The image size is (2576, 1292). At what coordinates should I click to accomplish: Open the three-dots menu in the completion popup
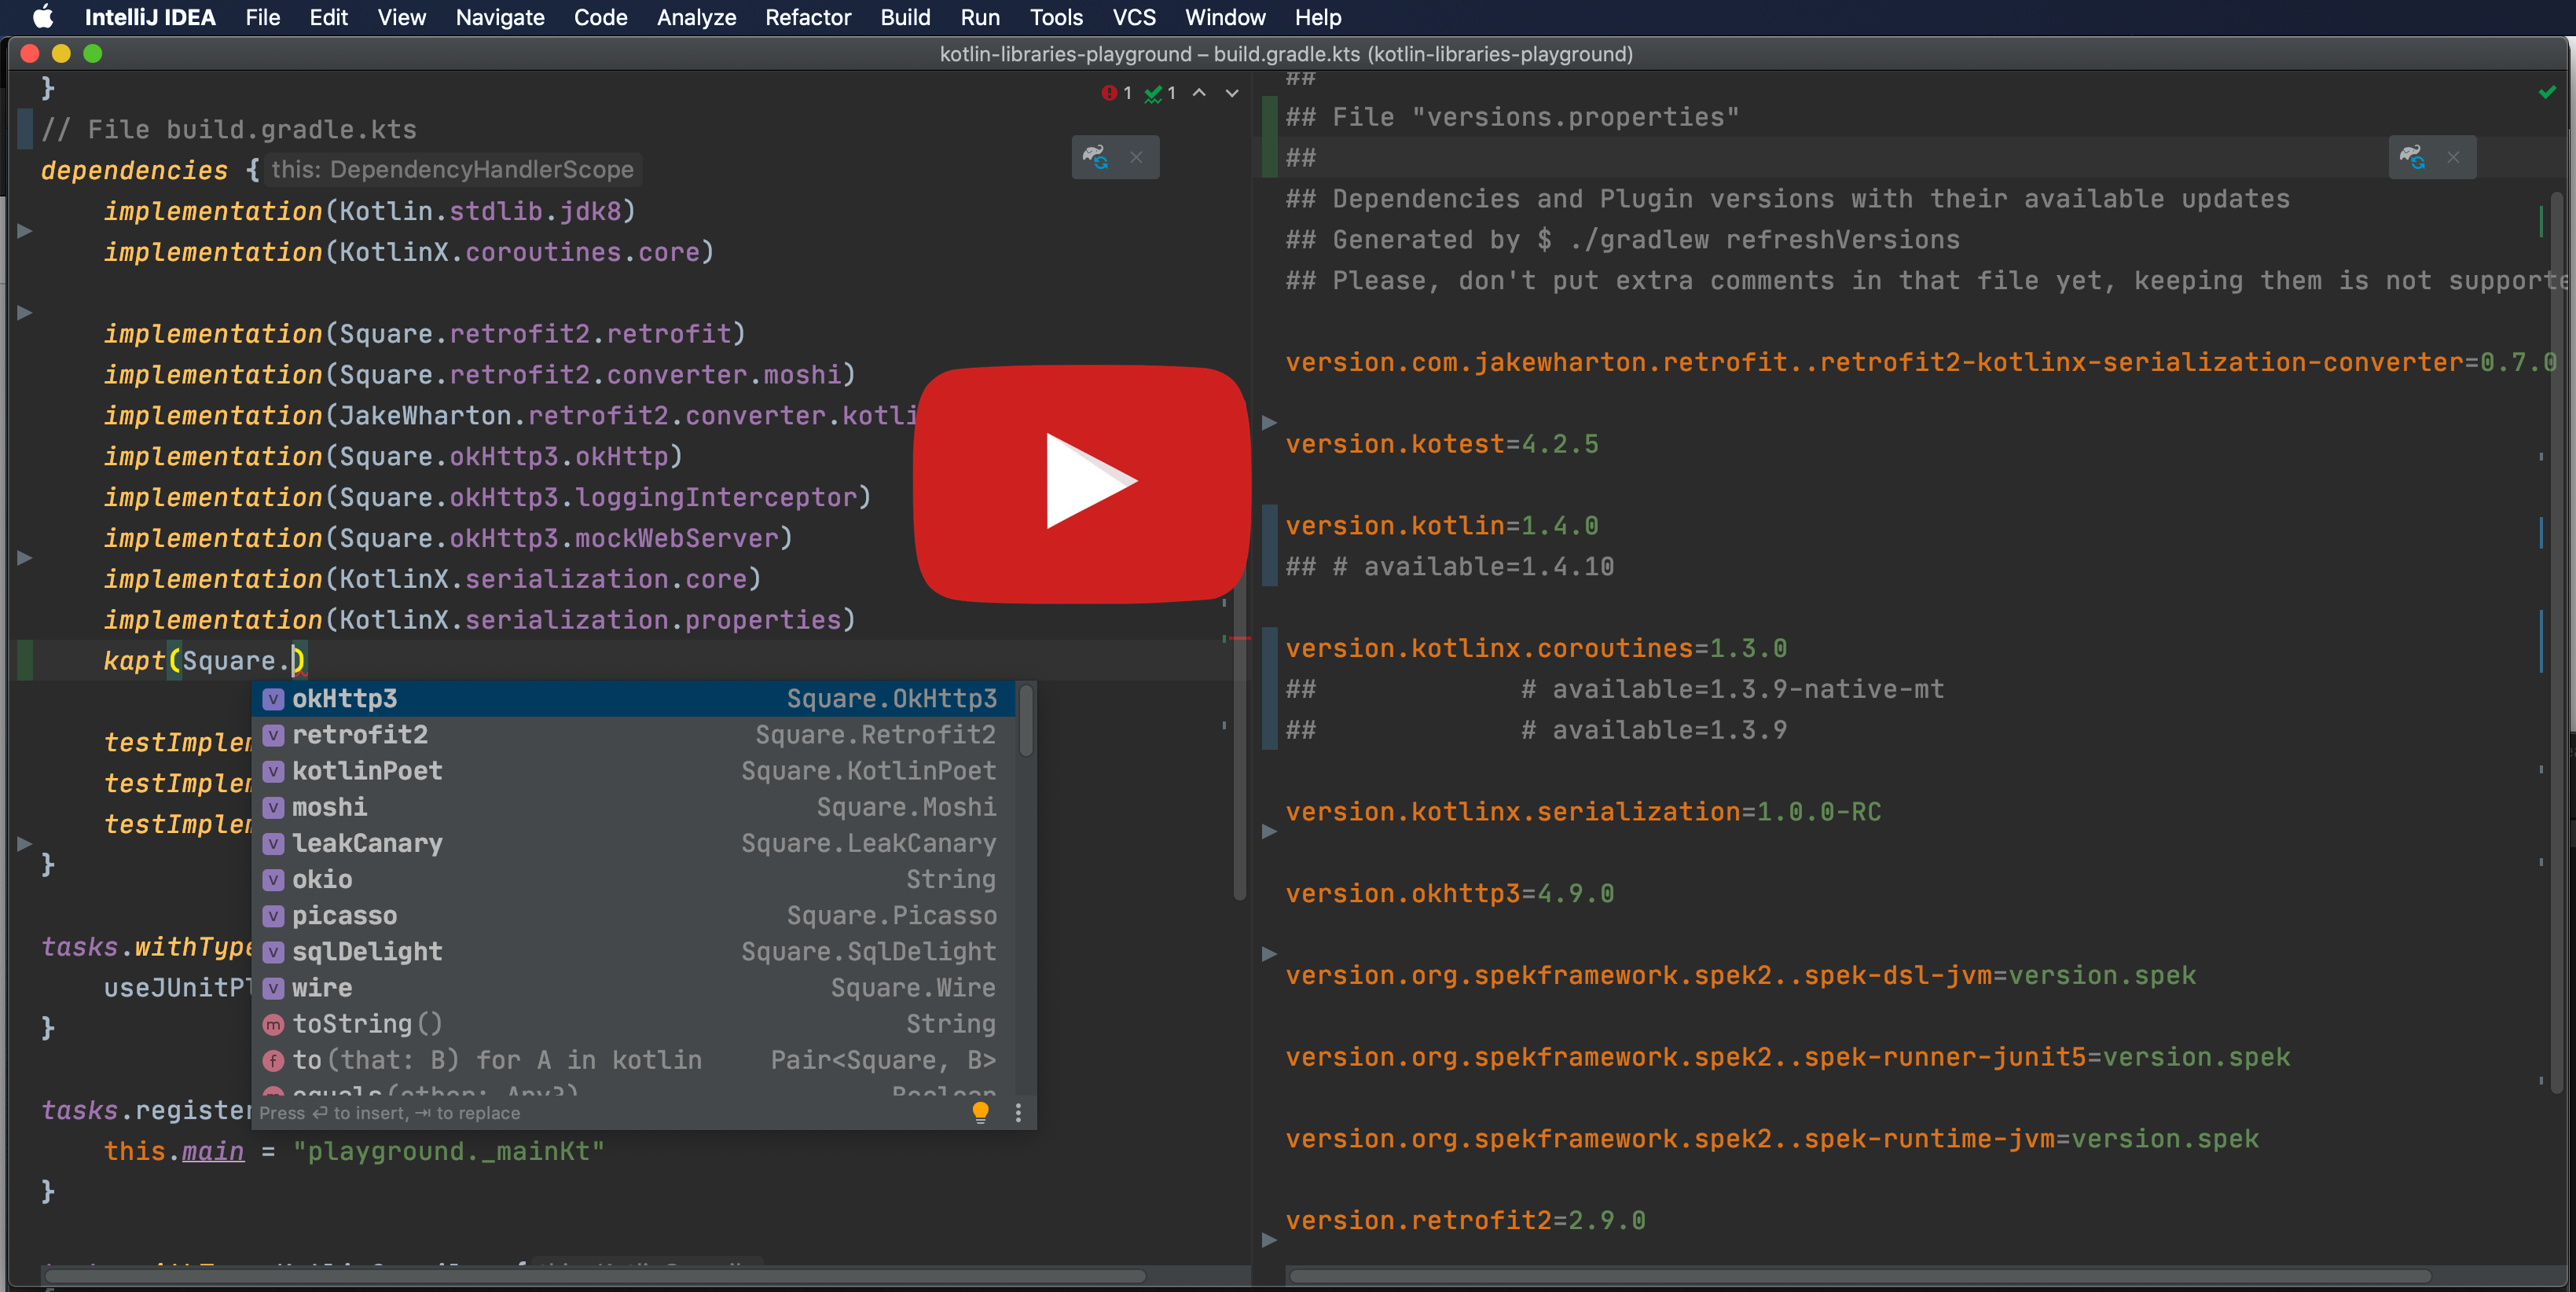click(1018, 1112)
